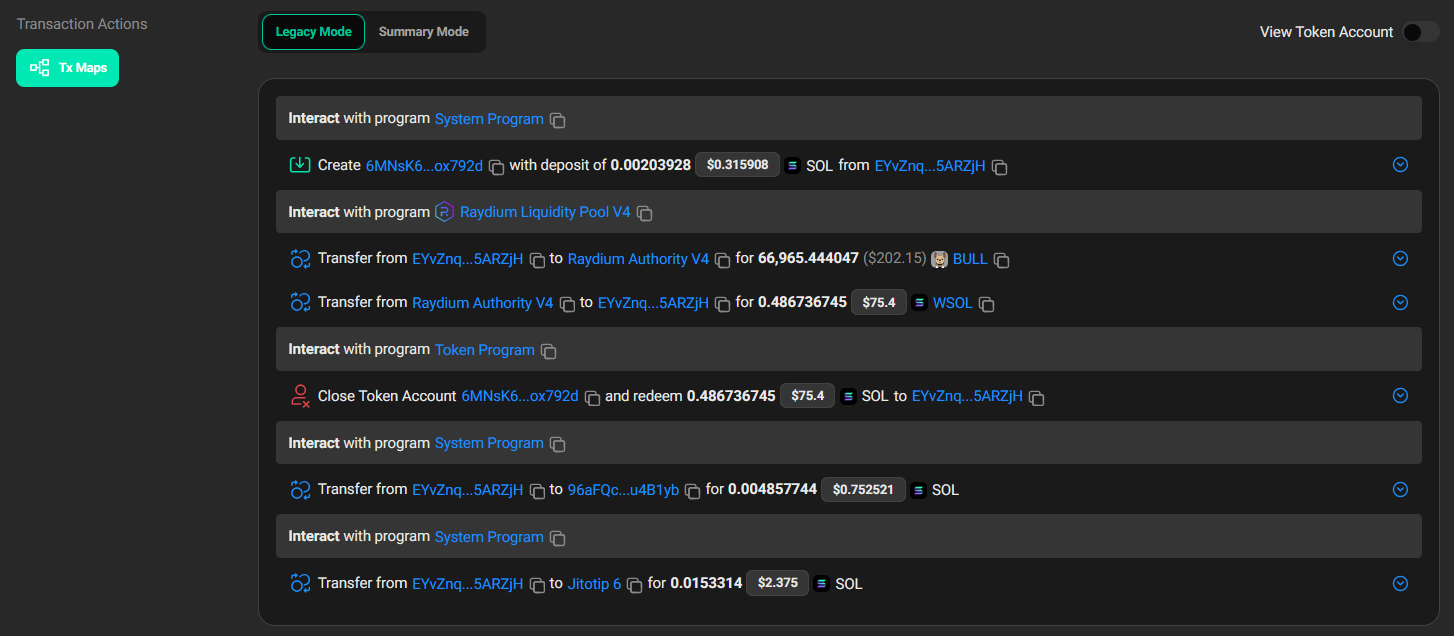Copy Raydium Authority V4 in WSOL transfer row
Screen dimensions: 1454x636
point(567,303)
